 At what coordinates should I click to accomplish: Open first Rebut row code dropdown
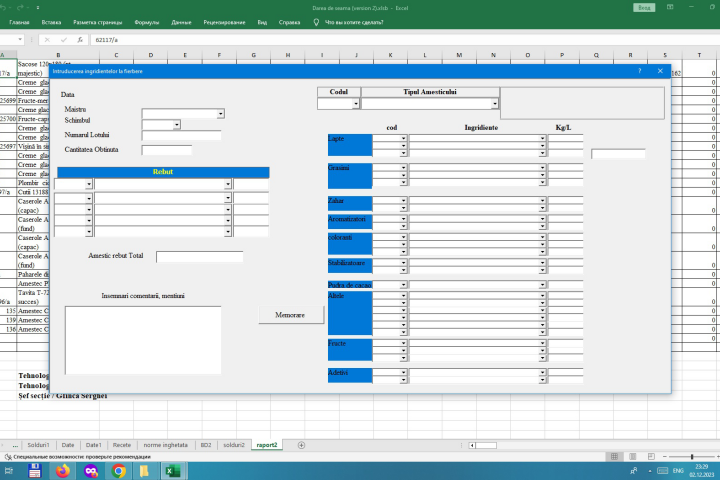coord(89,184)
